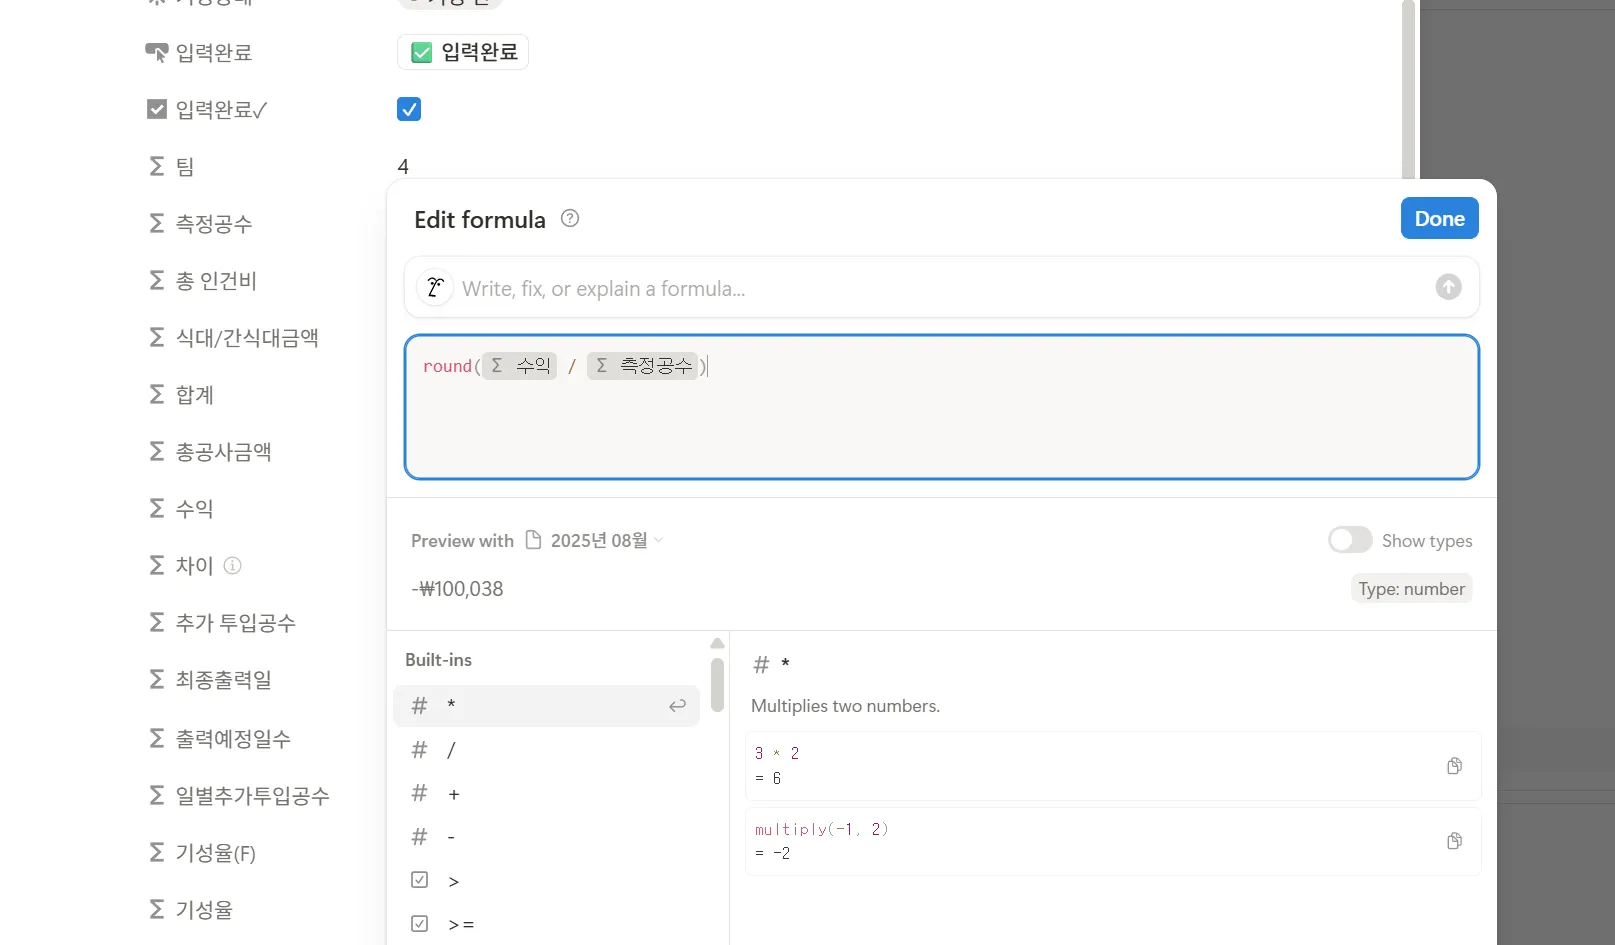Copy the '3 * 2' example formula
The image size is (1615, 945).
pyautogui.click(x=1454, y=766)
